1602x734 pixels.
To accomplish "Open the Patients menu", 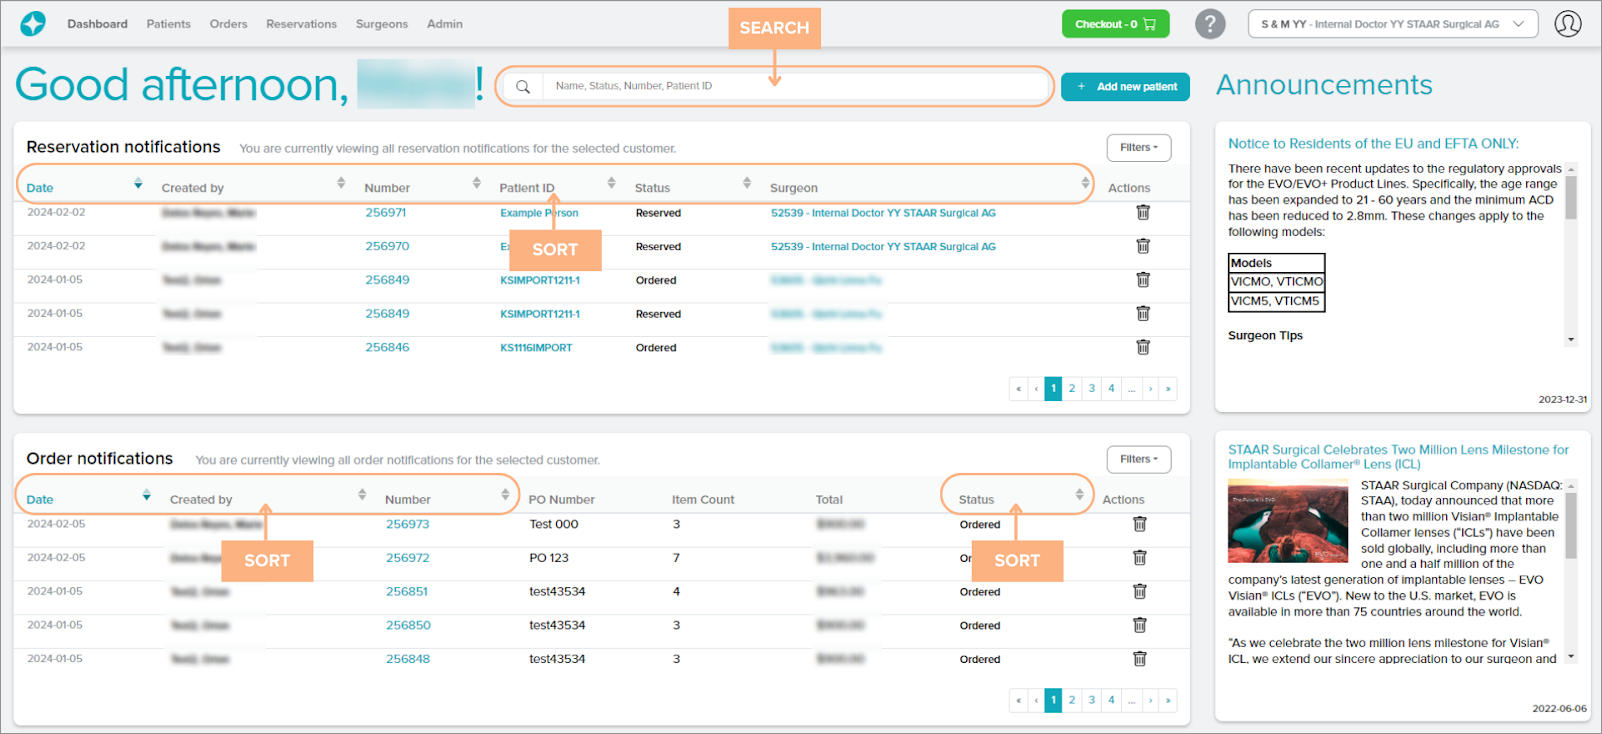I will tap(168, 24).
